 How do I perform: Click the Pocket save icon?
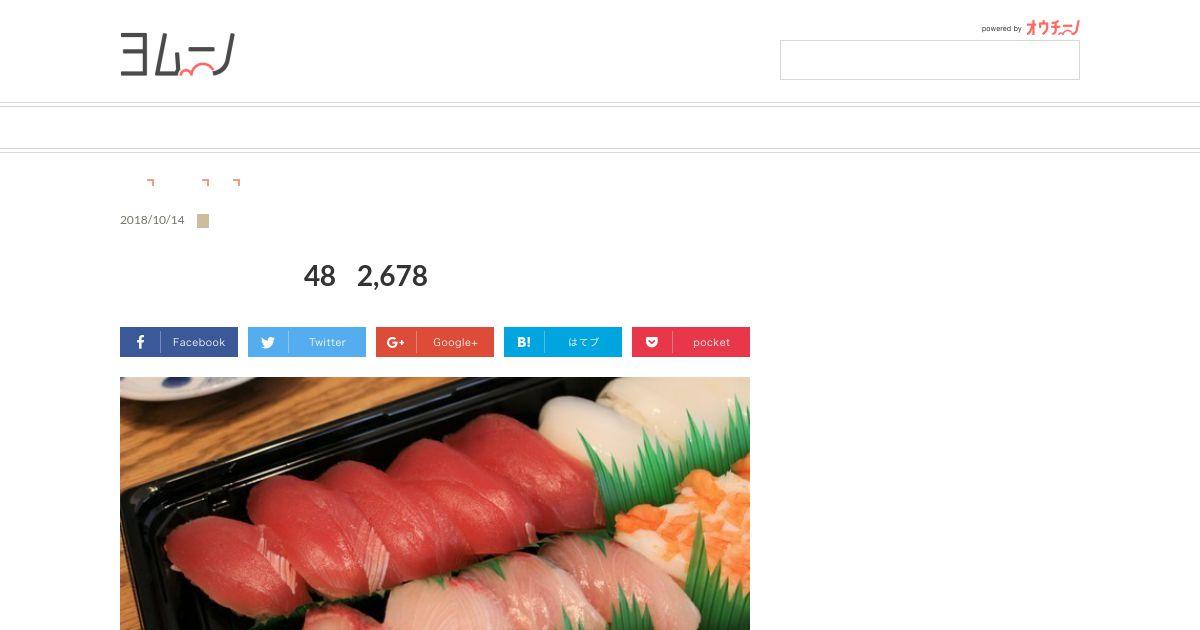(x=652, y=342)
